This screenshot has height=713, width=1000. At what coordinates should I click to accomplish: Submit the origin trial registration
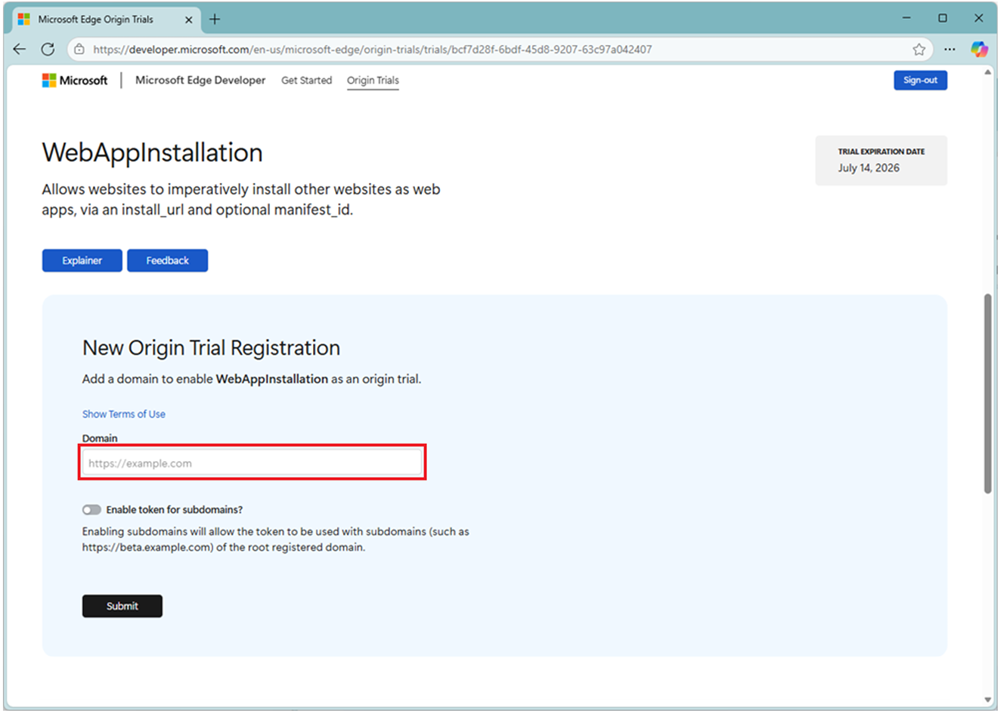(x=122, y=606)
